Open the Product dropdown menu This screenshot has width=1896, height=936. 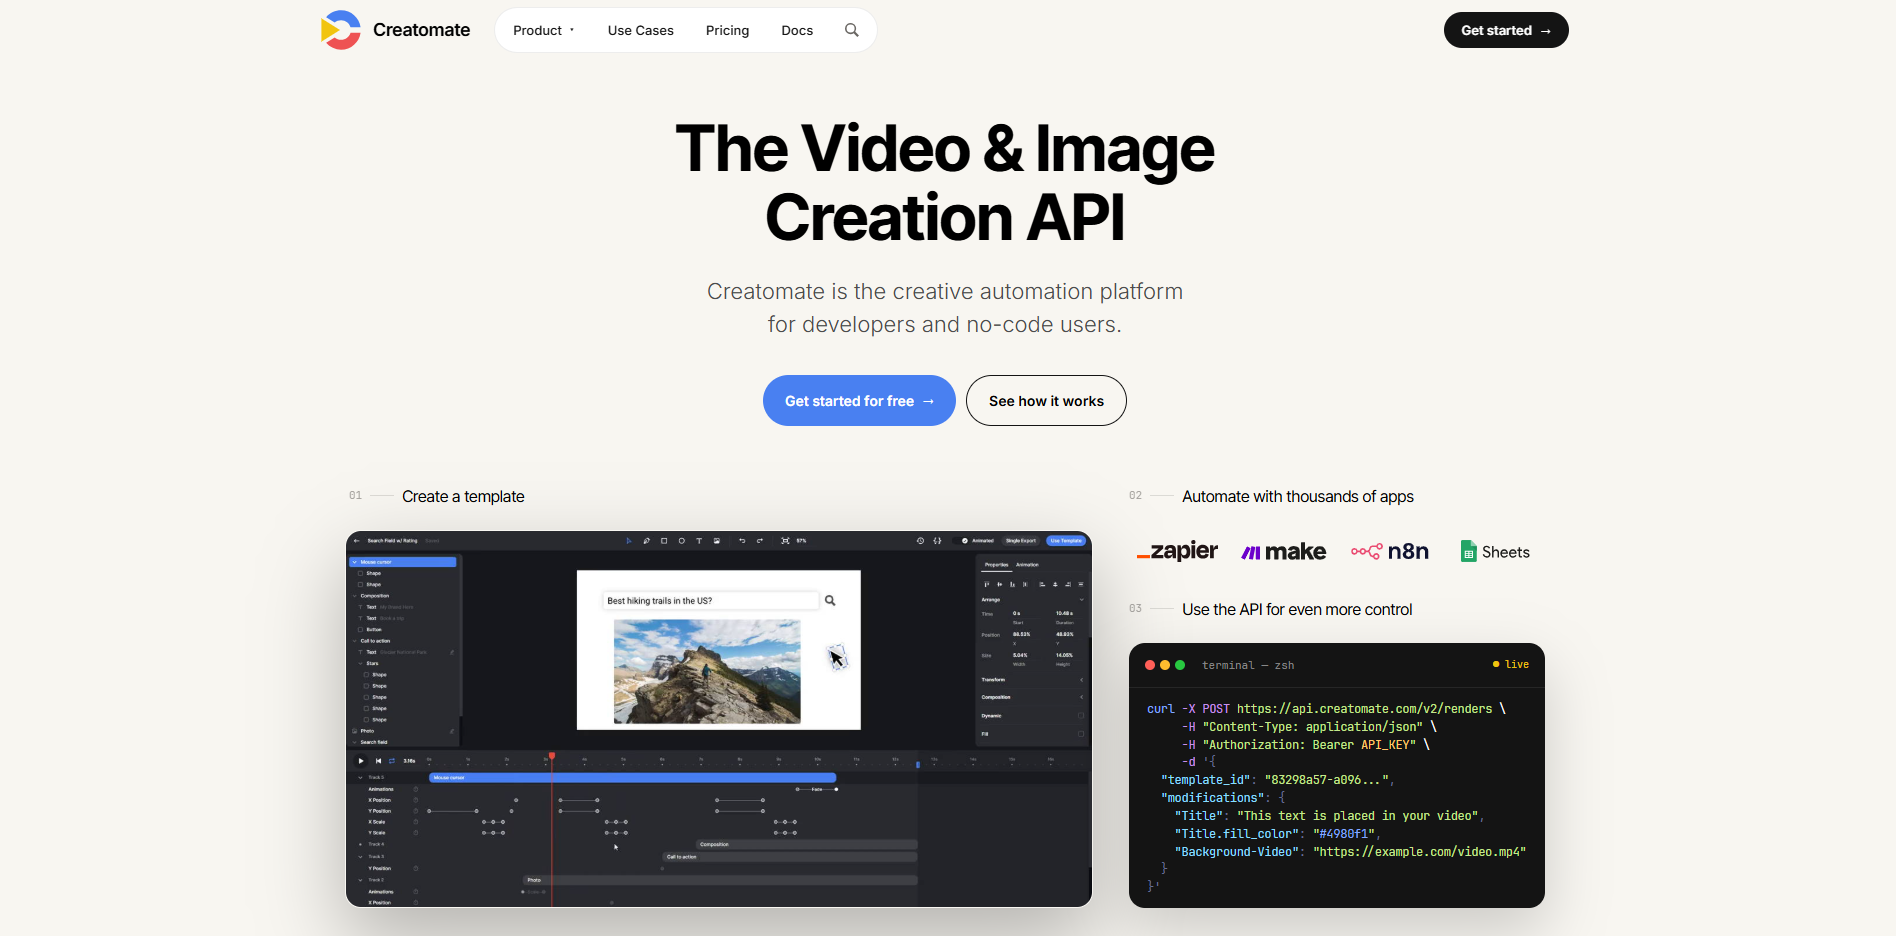544,30
